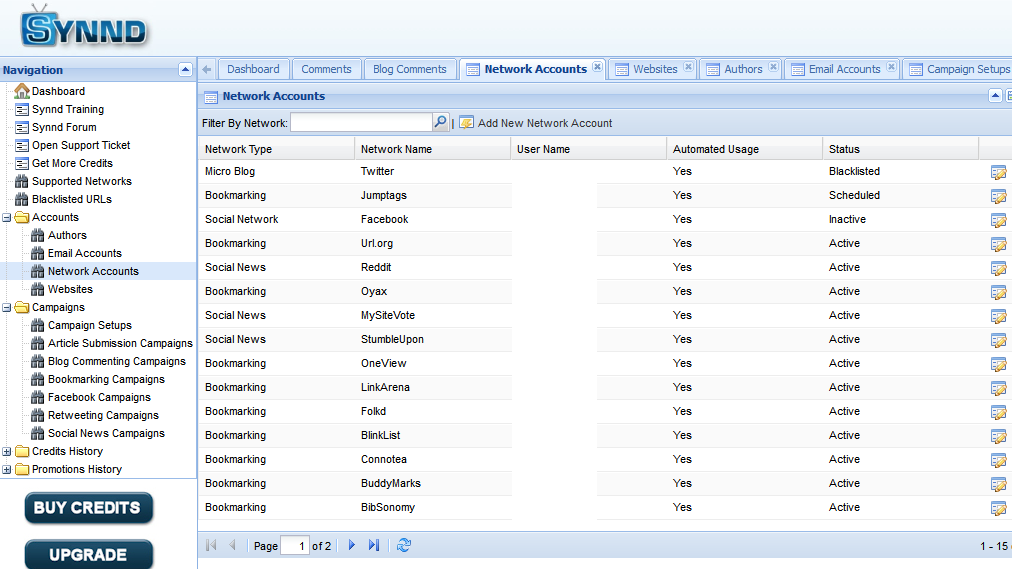The image size is (1012, 569).
Task: Click the edit icon in the BuddyMarks row
Action: click(x=998, y=484)
